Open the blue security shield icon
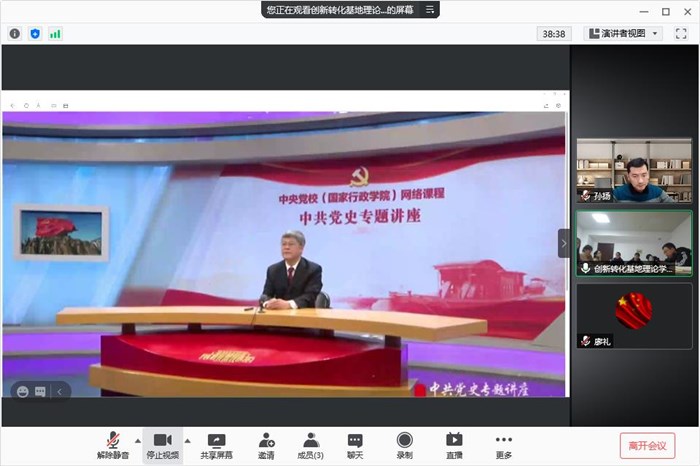 coord(35,33)
